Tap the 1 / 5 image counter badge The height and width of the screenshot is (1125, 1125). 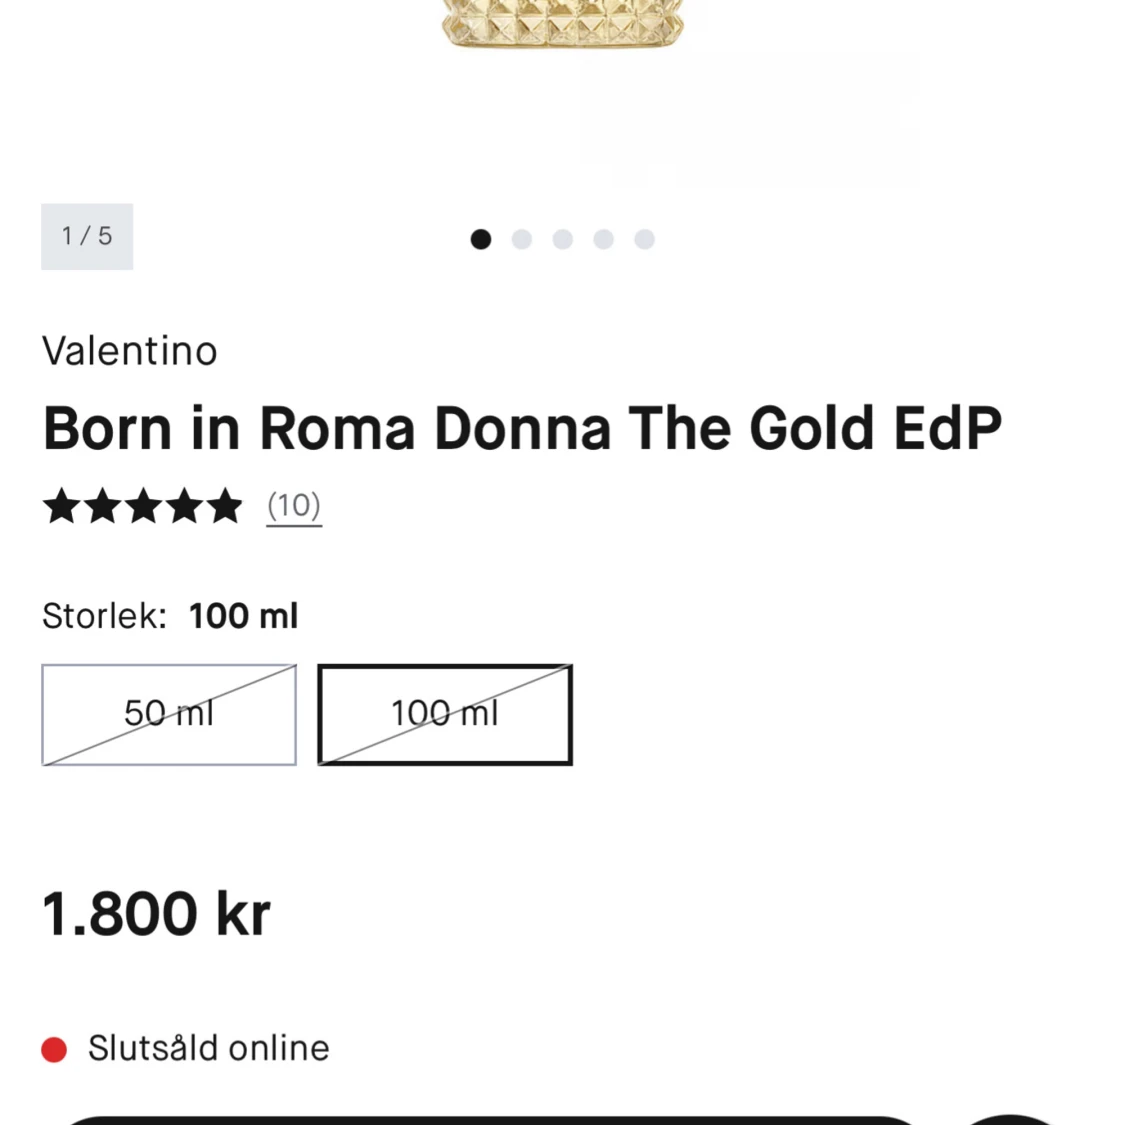87,236
